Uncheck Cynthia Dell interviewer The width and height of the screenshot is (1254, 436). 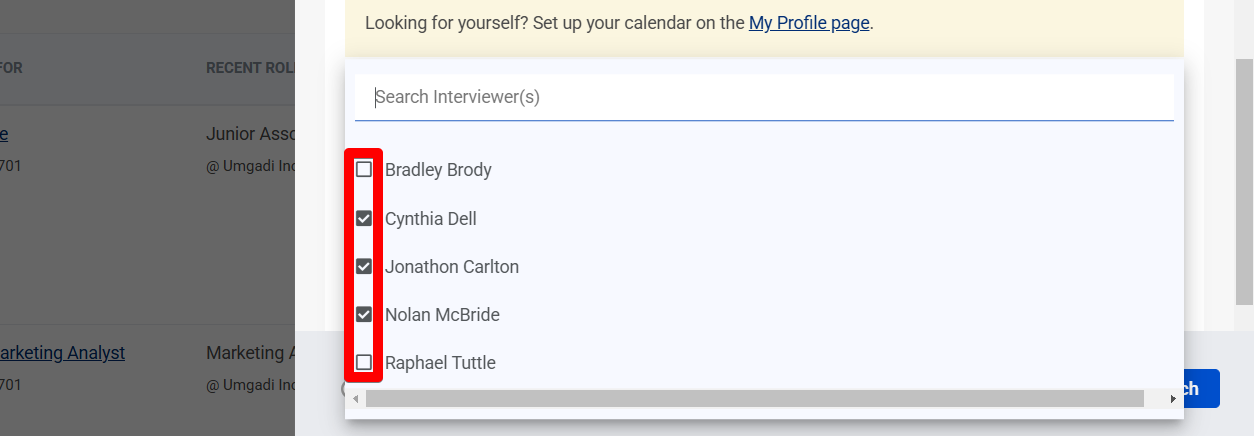click(364, 218)
